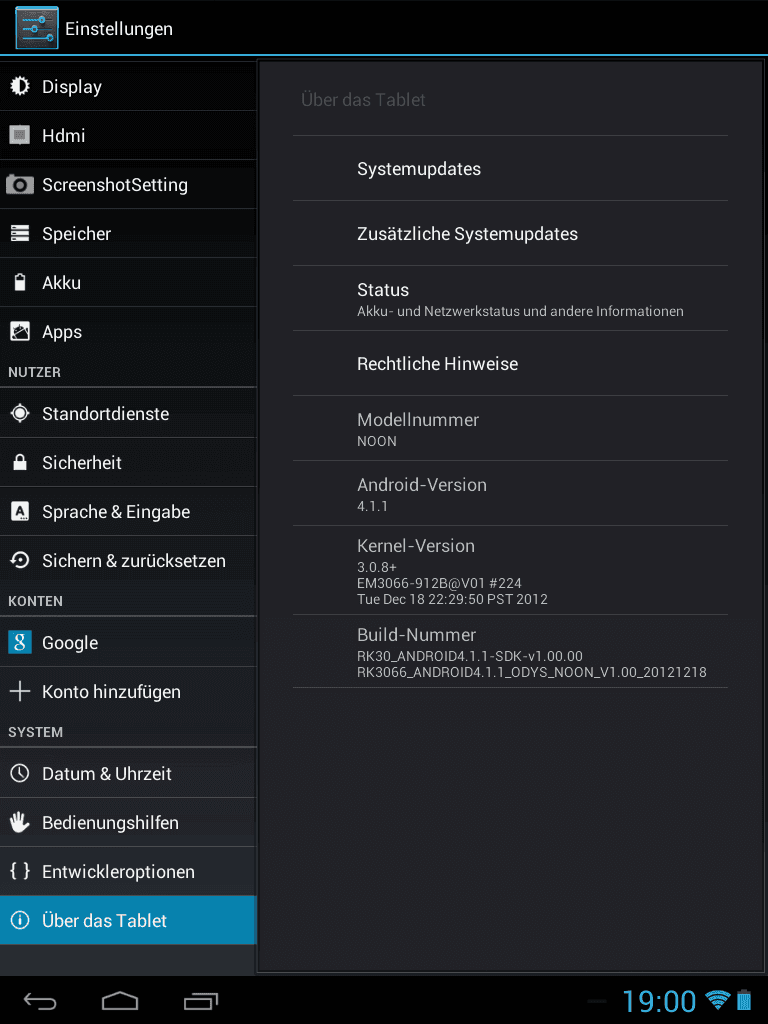Select the ScreenshotSetting camera icon
The image size is (768, 1024).
[20, 185]
